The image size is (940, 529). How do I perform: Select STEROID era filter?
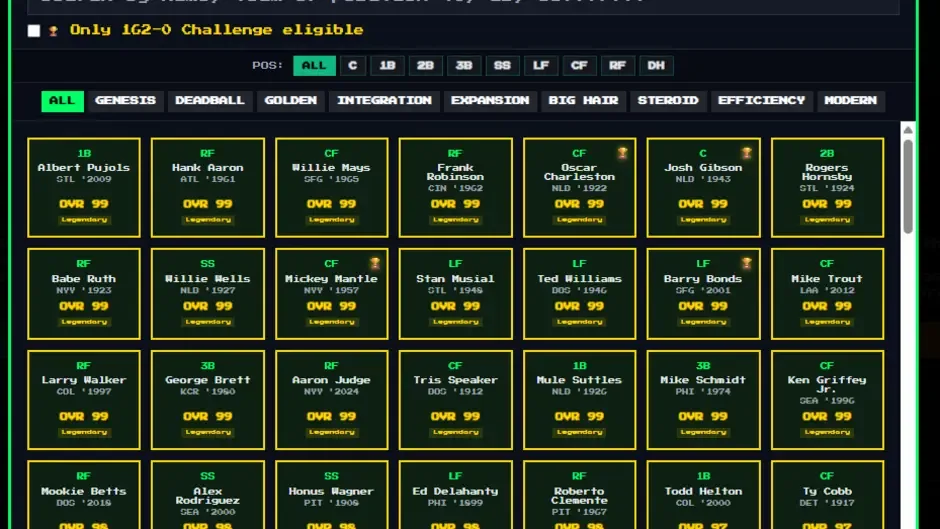[668, 101]
